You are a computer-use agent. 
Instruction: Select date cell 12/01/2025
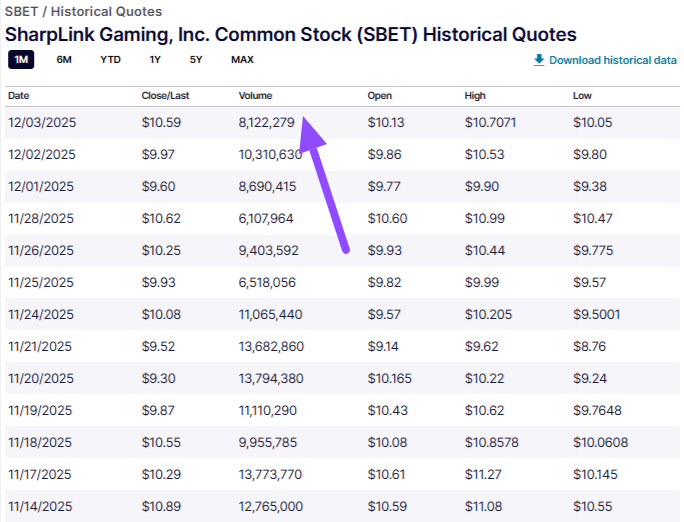click(x=41, y=187)
